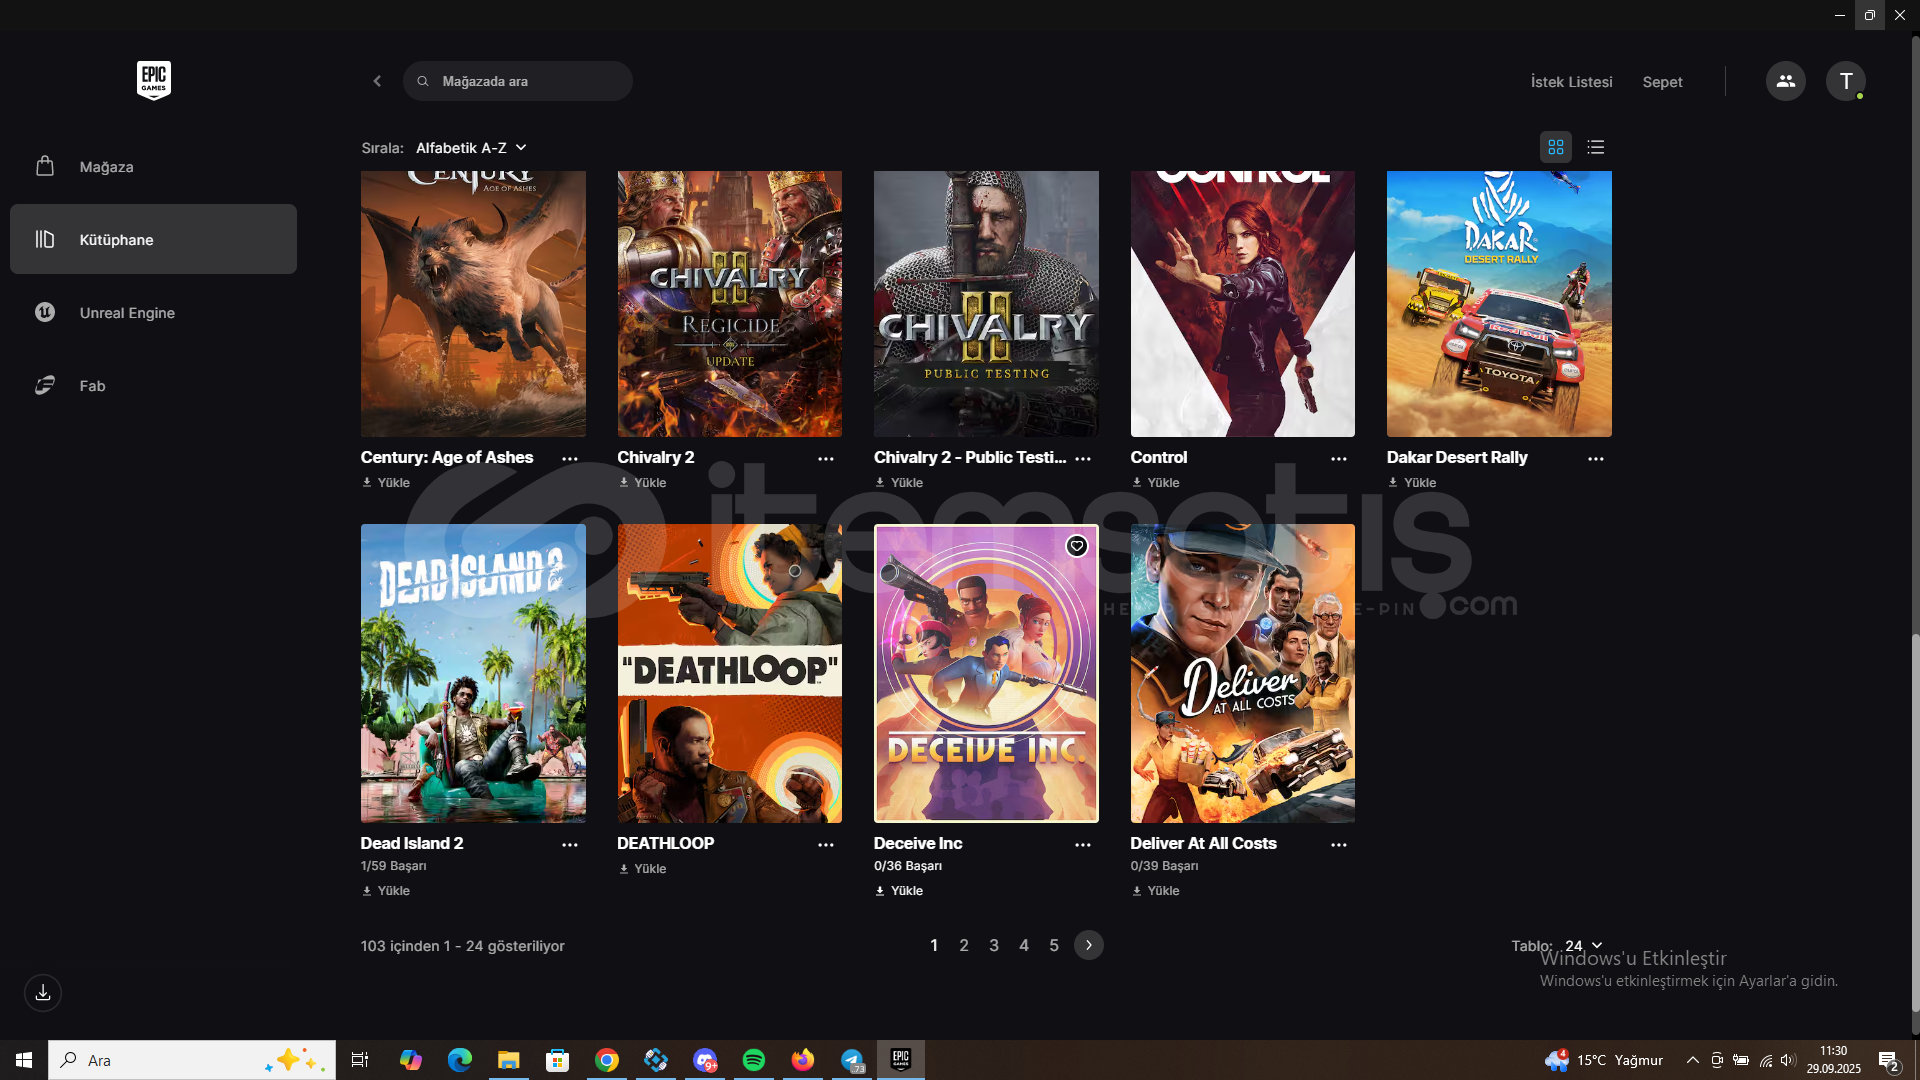The image size is (1920, 1080).
Task: Show hidden system tray icons
Action: tap(1692, 1060)
